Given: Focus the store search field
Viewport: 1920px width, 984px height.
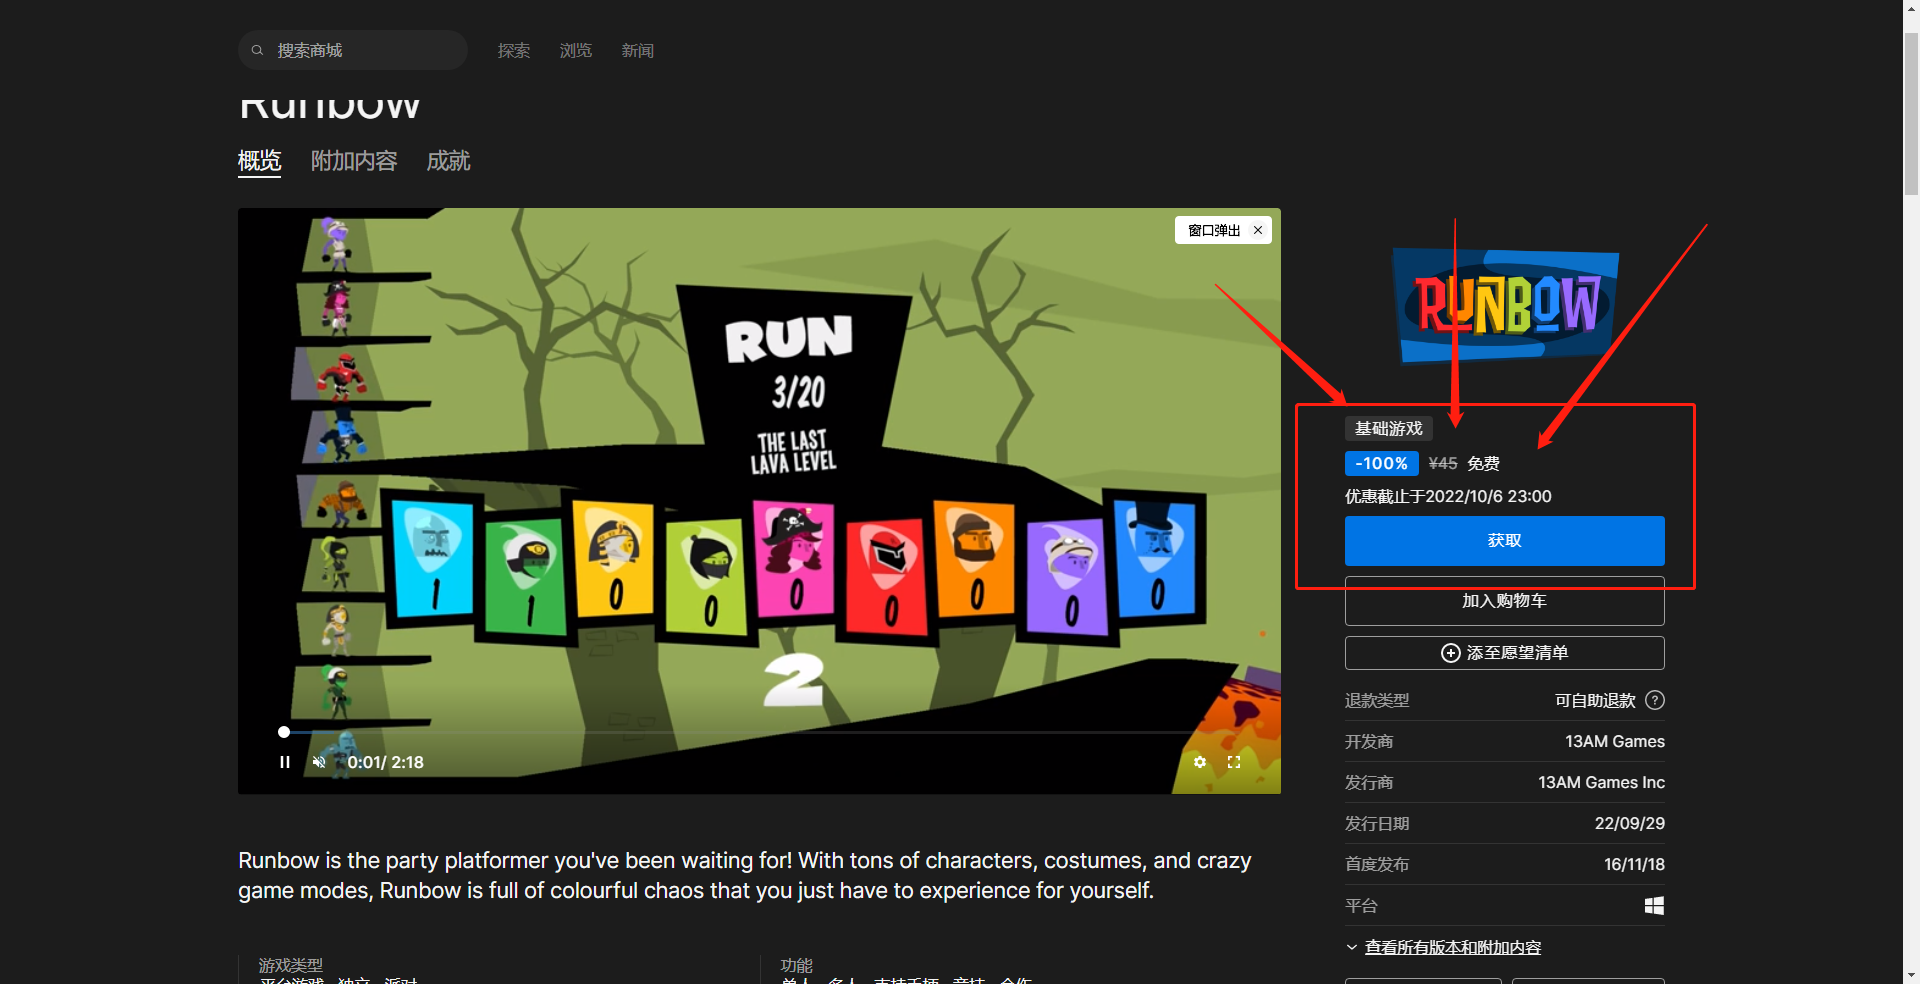Looking at the screenshot, I should pos(353,50).
